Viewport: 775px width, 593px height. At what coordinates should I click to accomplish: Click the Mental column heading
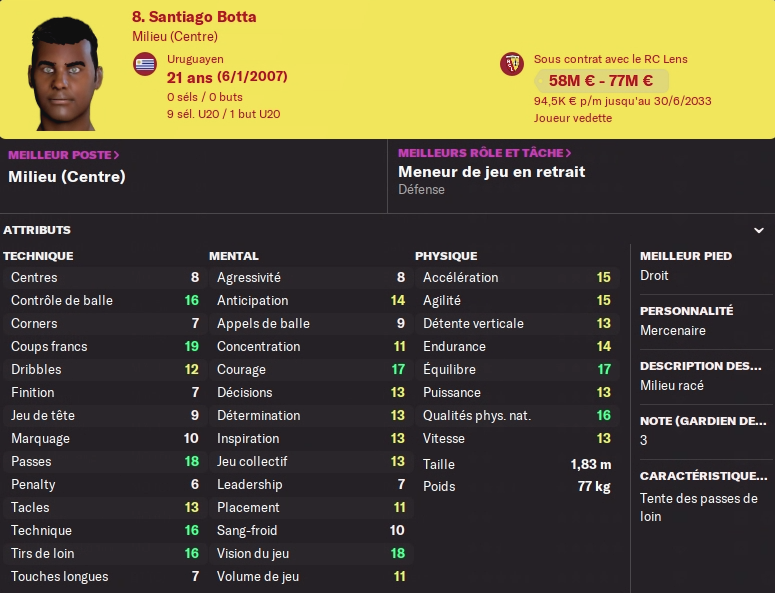coord(234,256)
